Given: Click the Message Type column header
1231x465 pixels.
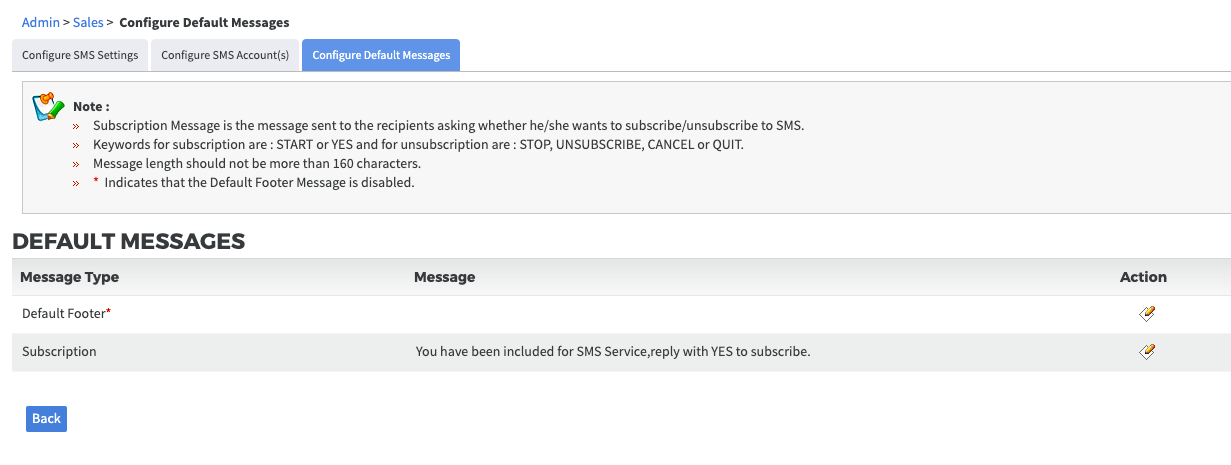Looking at the screenshot, I should tap(69, 277).
